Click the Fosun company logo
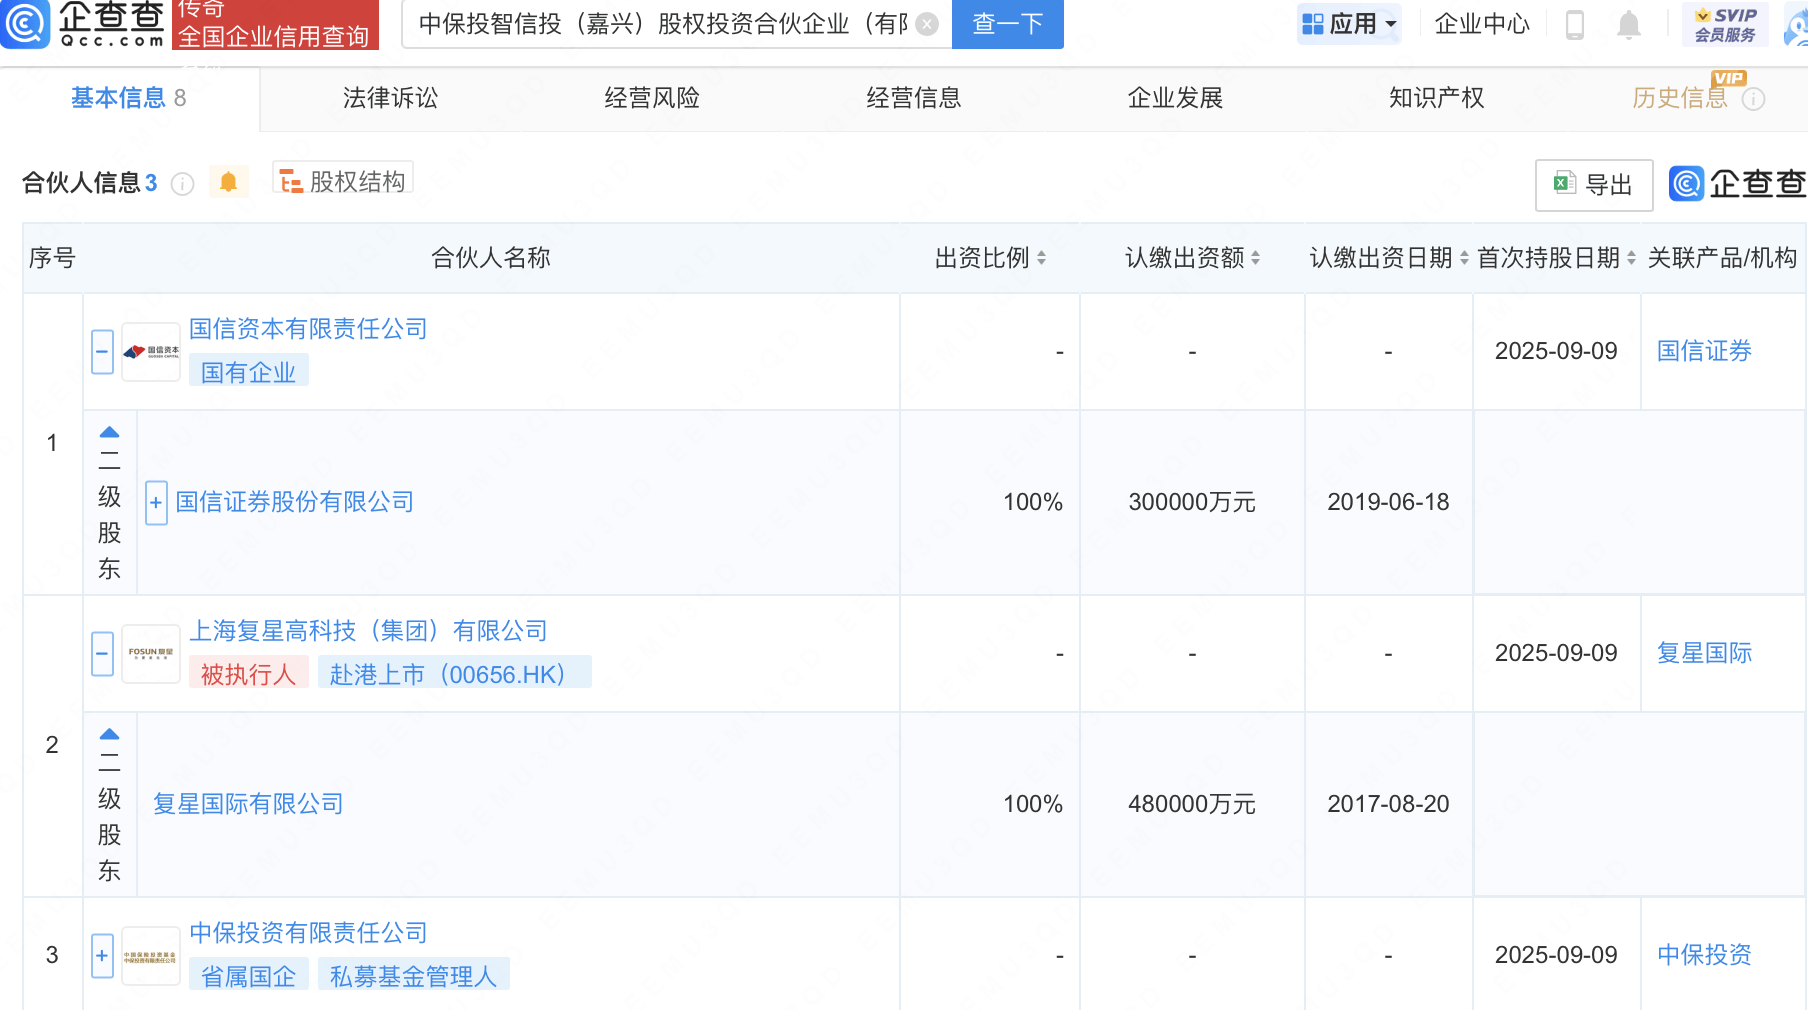The image size is (1808, 1010). pyautogui.click(x=151, y=654)
